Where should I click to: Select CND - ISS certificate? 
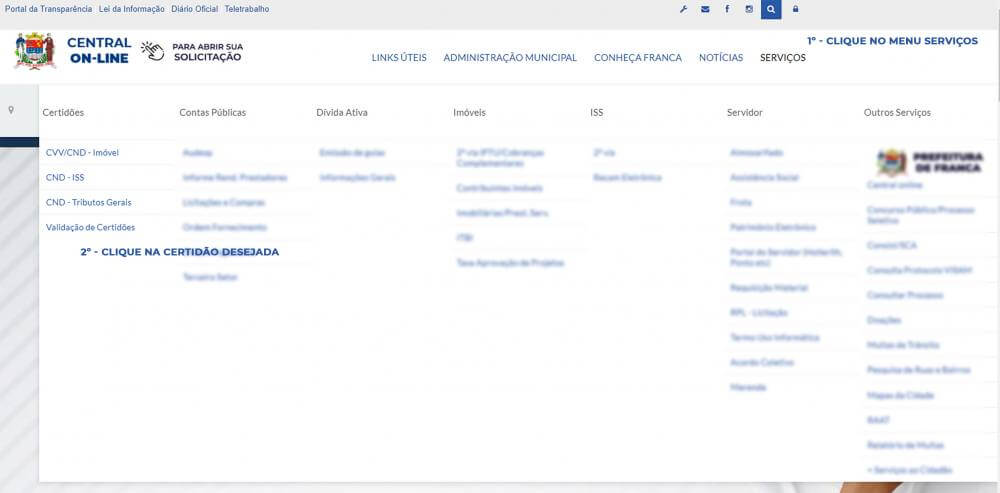pyautogui.click(x=65, y=177)
